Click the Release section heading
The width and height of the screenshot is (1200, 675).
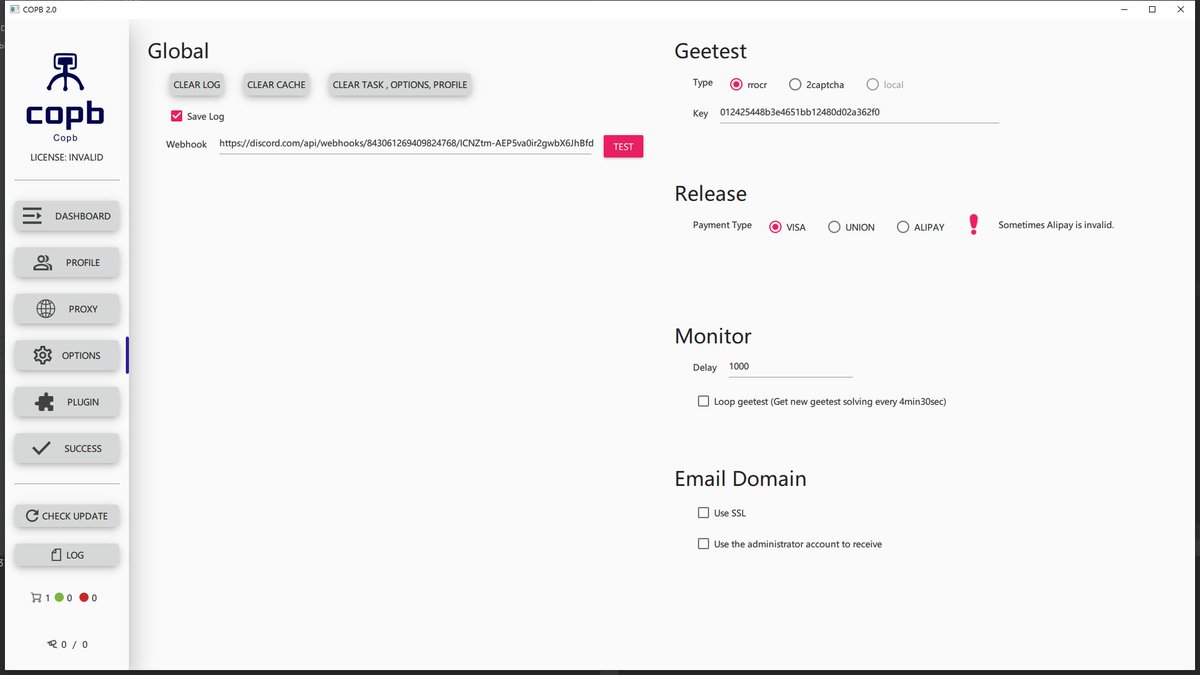(x=711, y=194)
